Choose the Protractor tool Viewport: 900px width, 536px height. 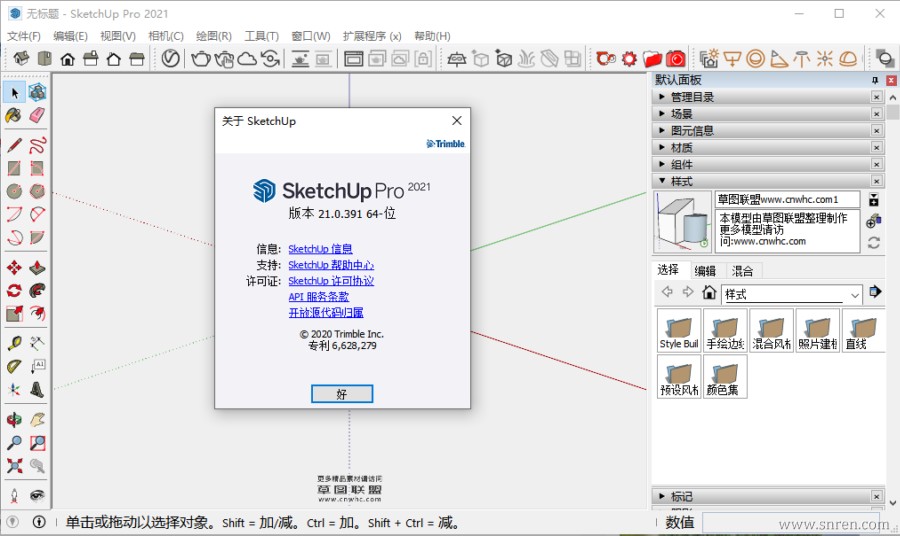coord(14,366)
